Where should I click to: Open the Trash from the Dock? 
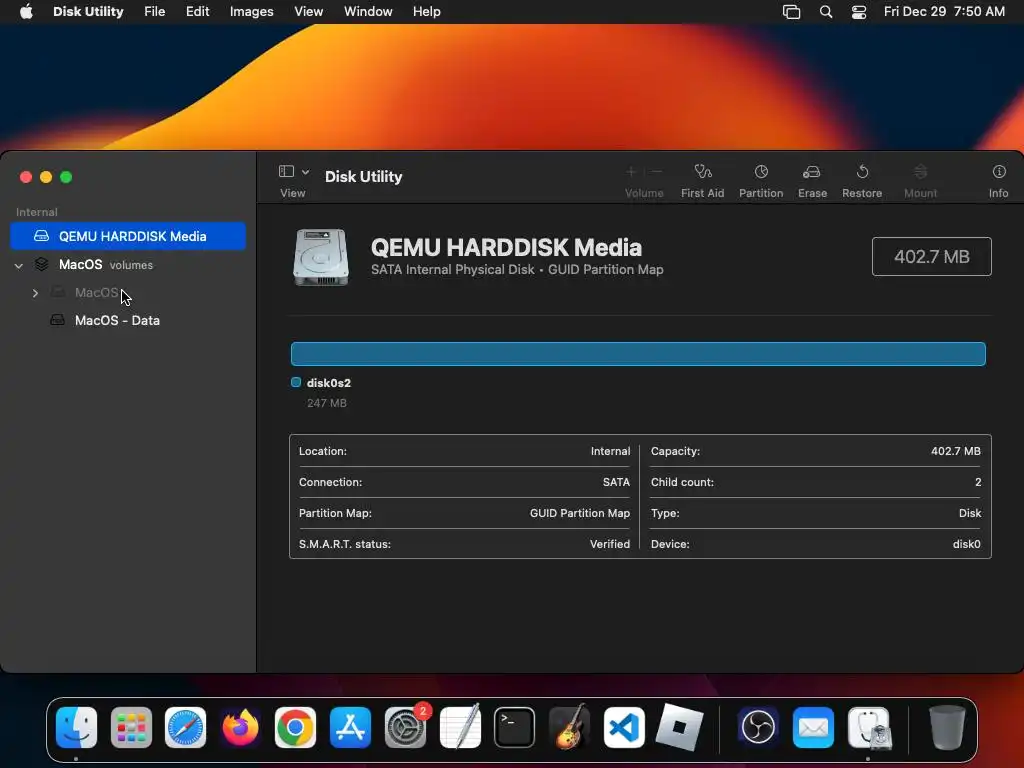pos(947,727)
